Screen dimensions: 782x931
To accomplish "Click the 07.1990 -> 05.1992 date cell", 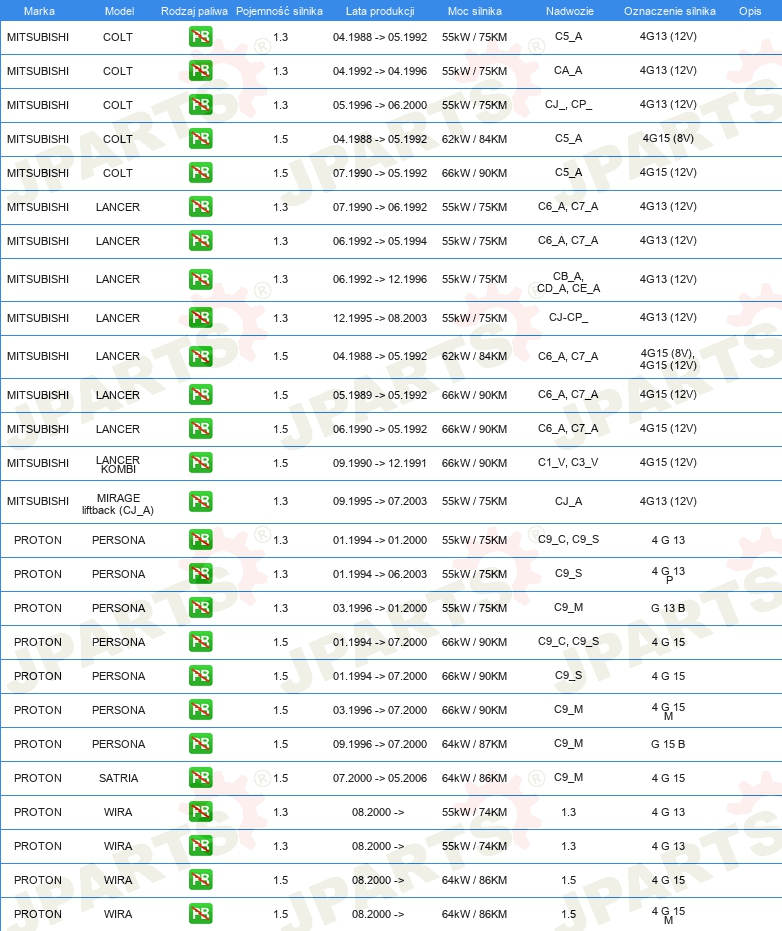I will point(380,173).
